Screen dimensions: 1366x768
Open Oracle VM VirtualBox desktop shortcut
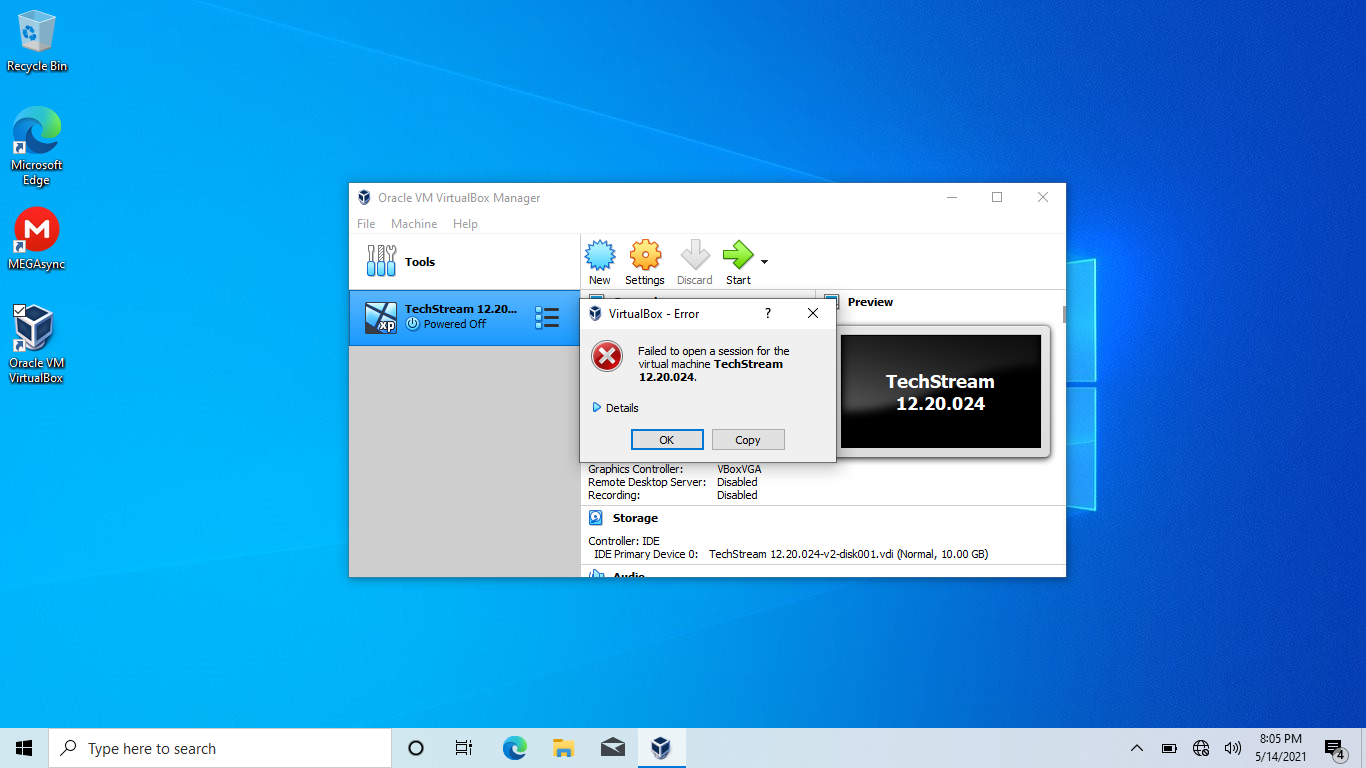pos(37,345)
